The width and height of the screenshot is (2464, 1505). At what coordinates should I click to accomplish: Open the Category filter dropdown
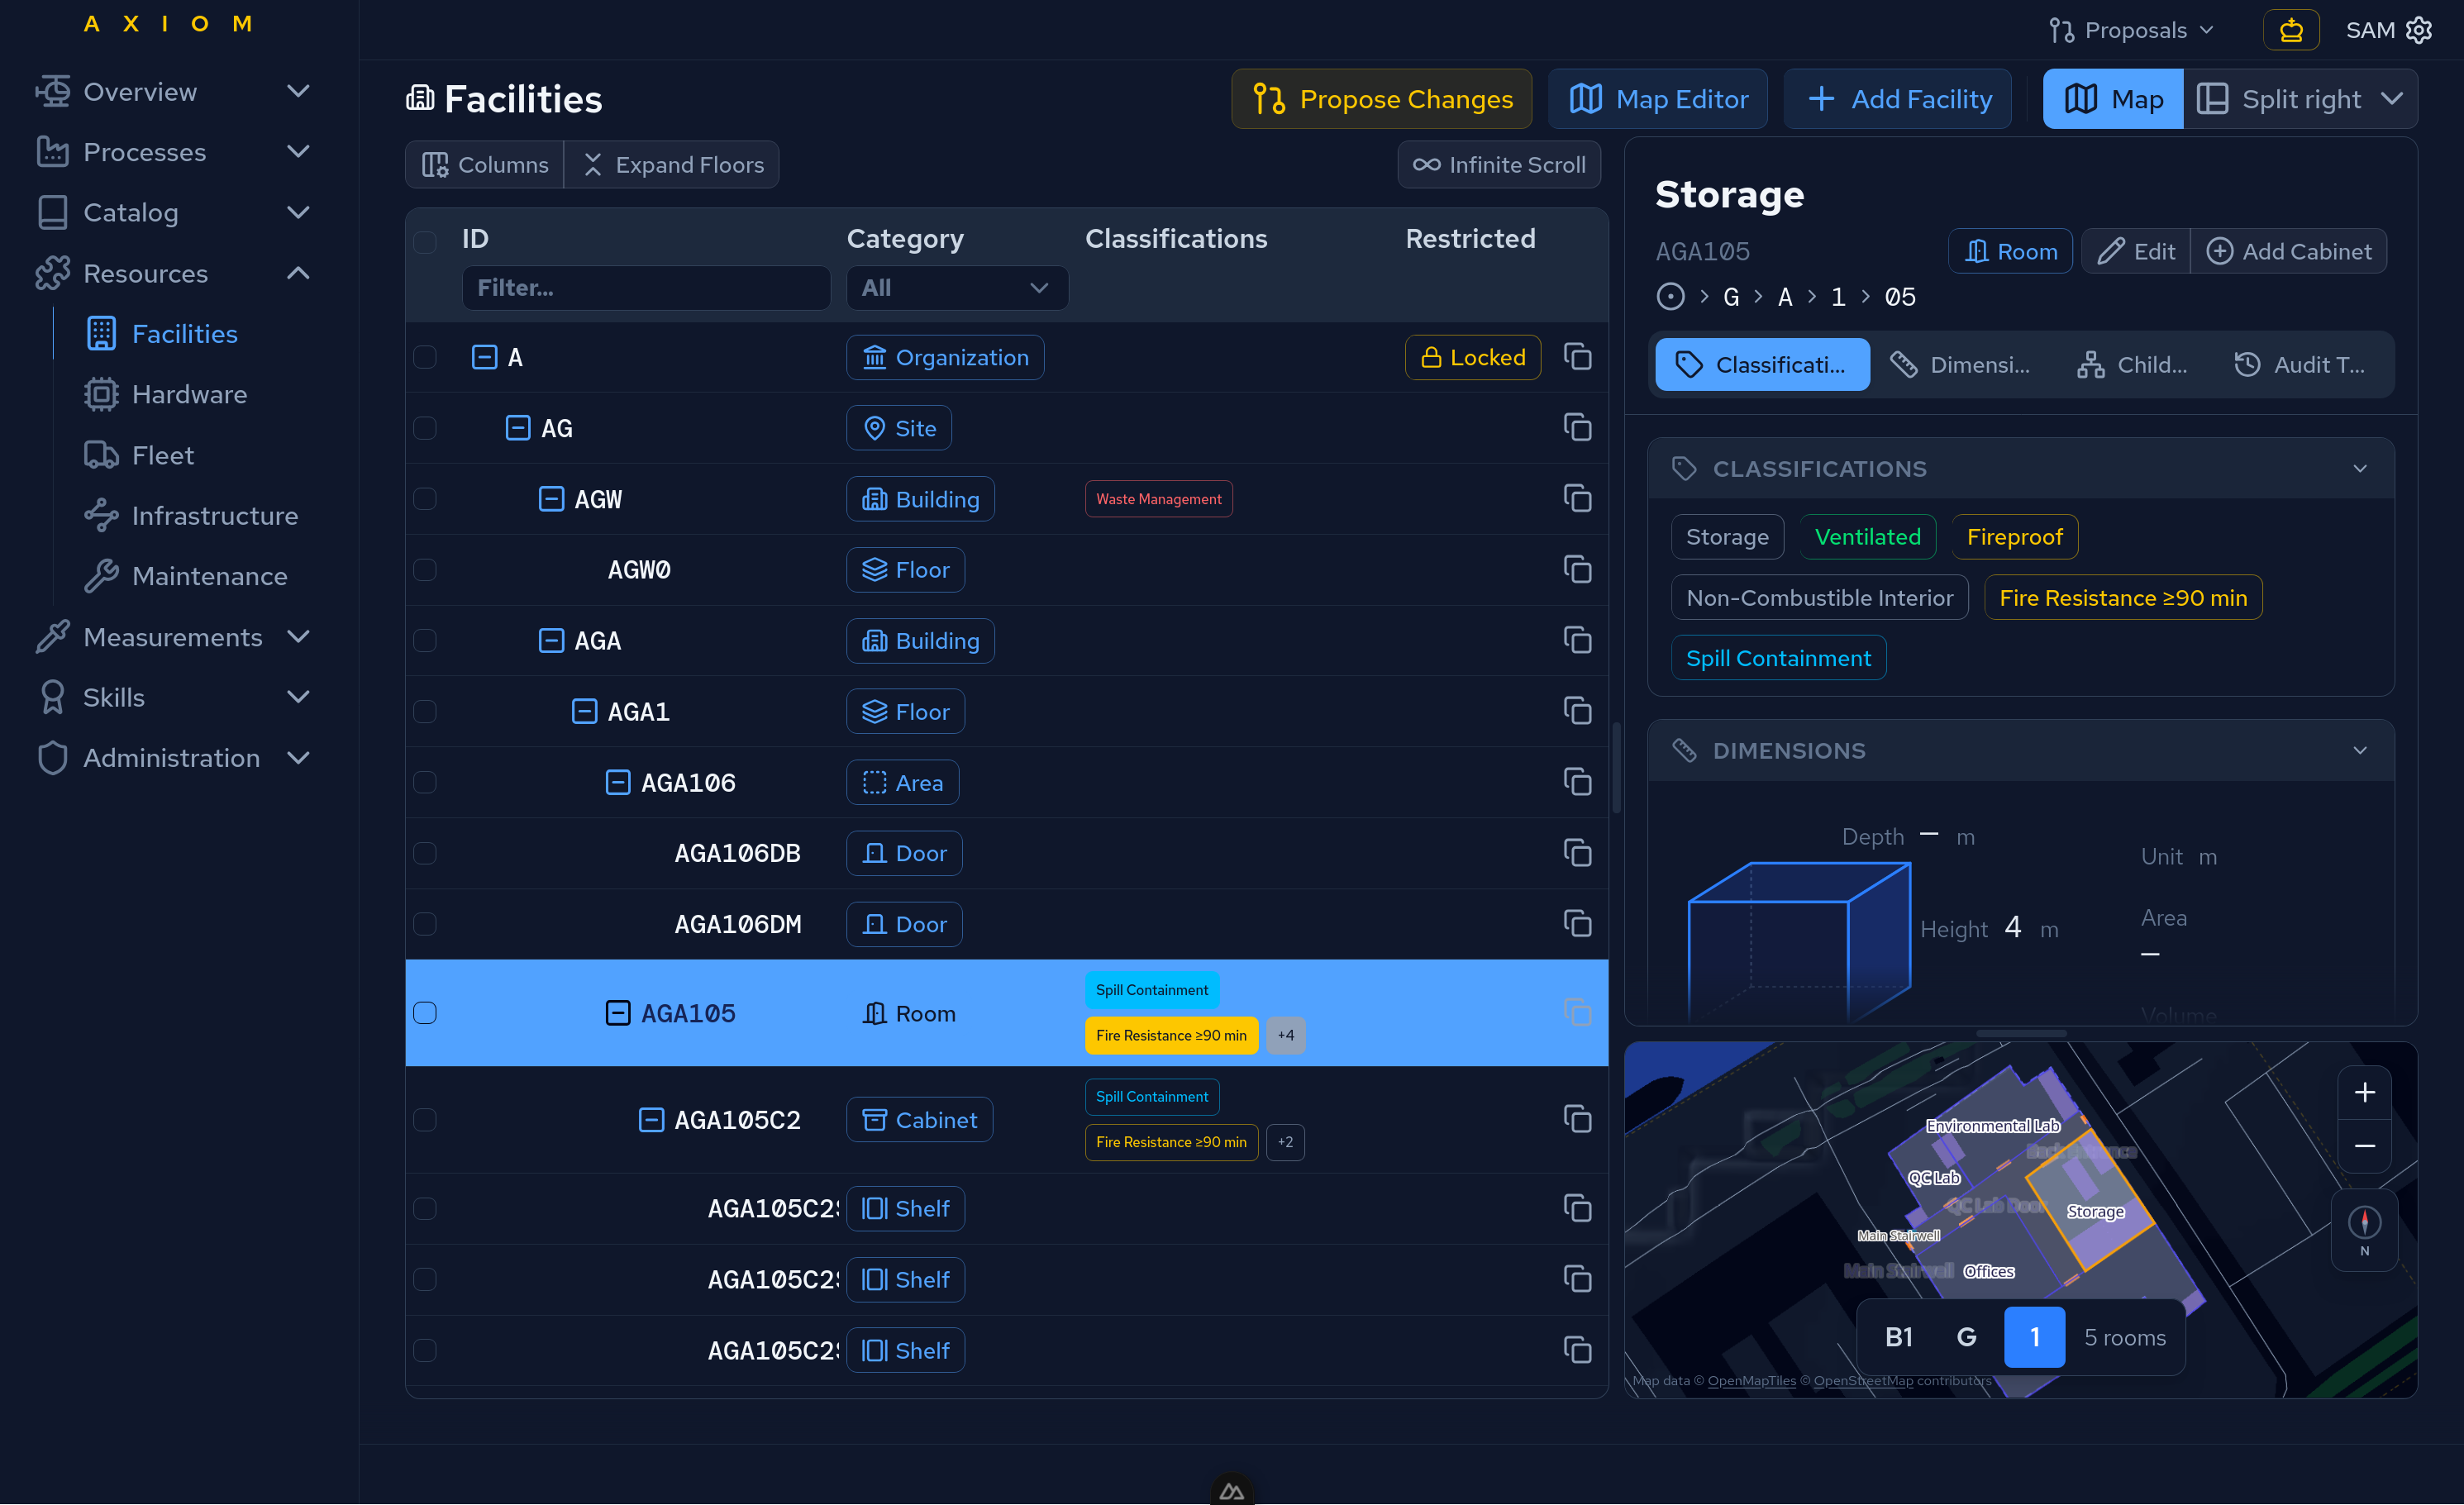point(956,288)
